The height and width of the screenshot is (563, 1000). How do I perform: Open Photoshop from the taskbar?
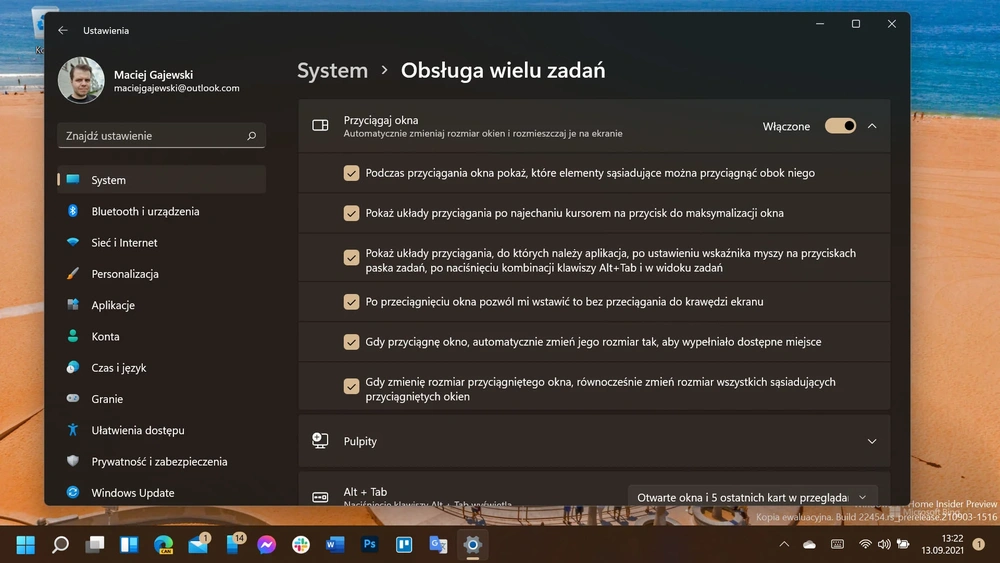369,545
